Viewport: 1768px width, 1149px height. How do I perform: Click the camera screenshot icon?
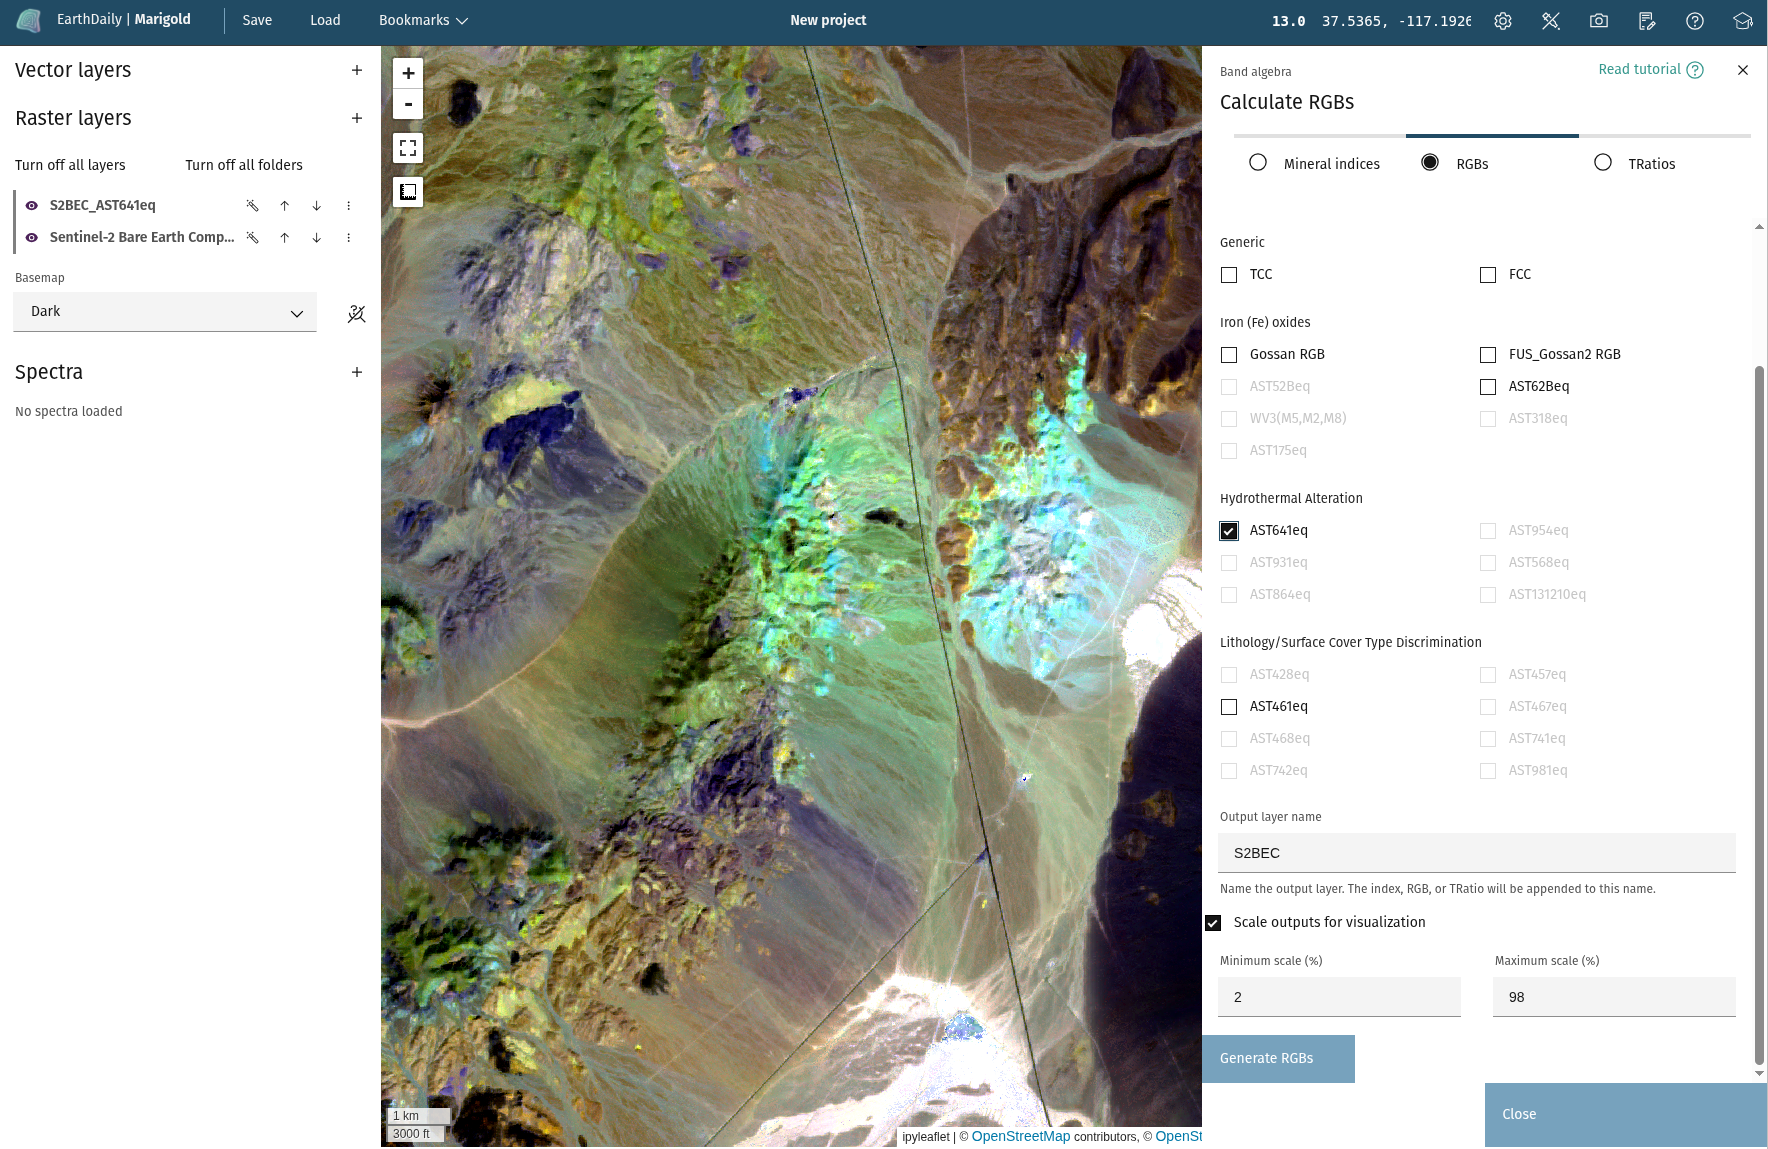[1598, 21]
